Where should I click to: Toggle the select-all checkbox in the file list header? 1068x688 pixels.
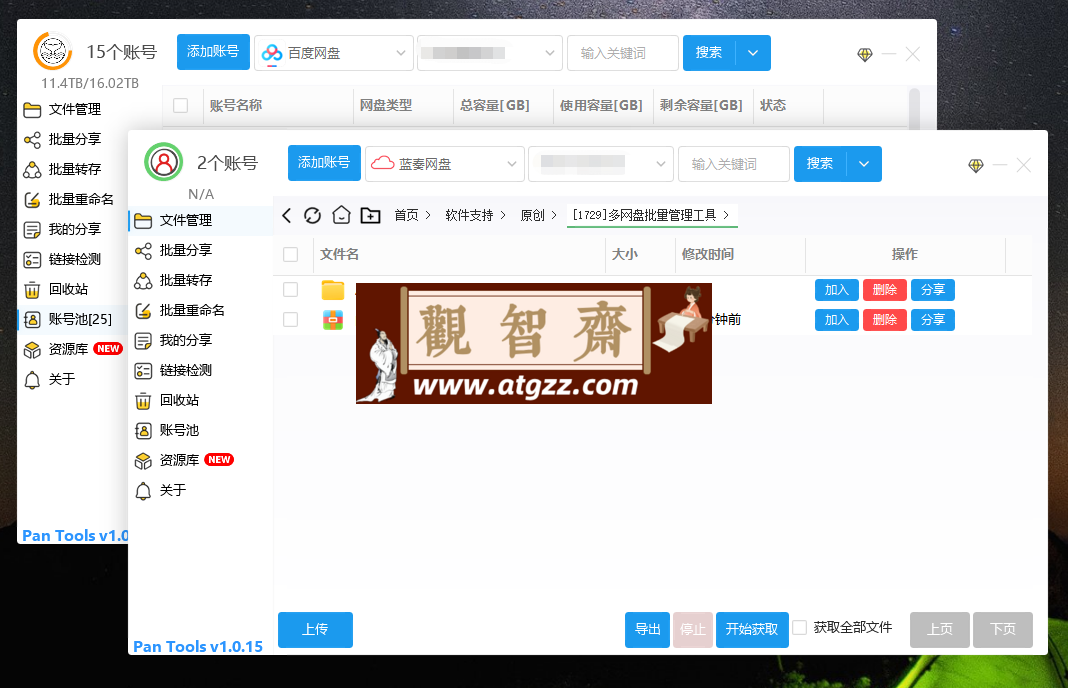pos(291,255)
